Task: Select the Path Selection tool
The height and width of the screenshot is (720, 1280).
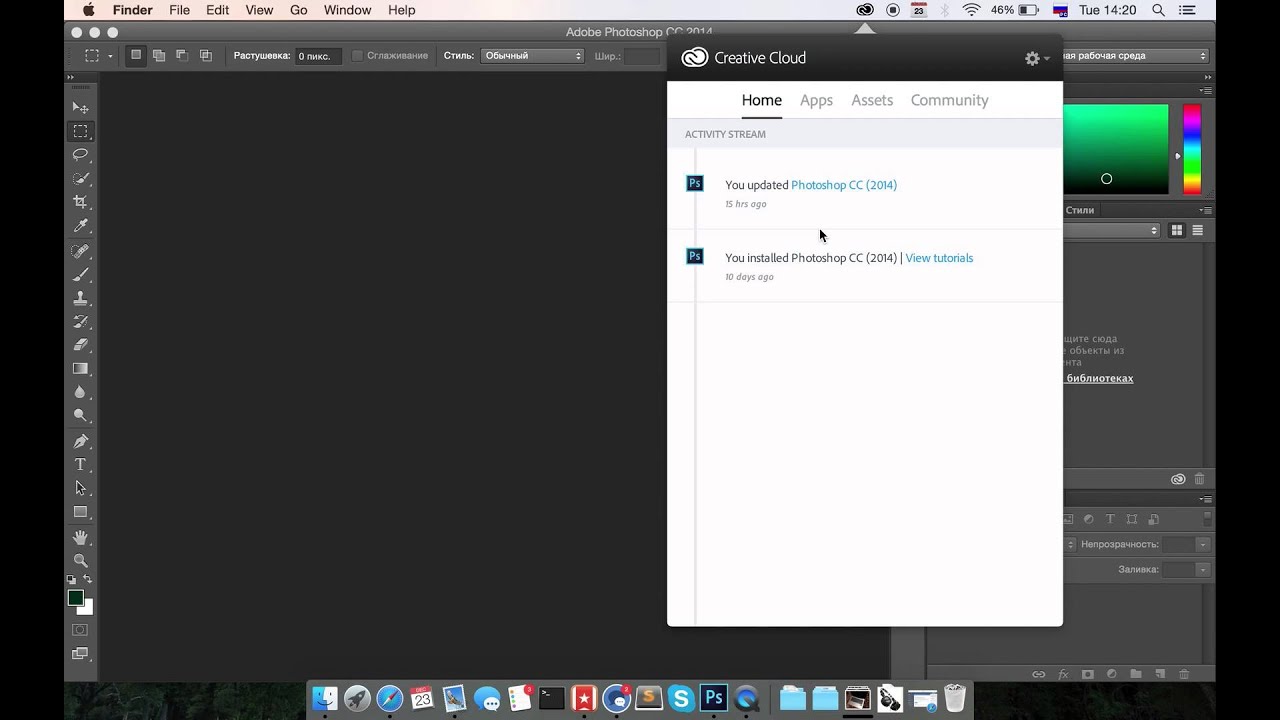Action: [81, 488]
